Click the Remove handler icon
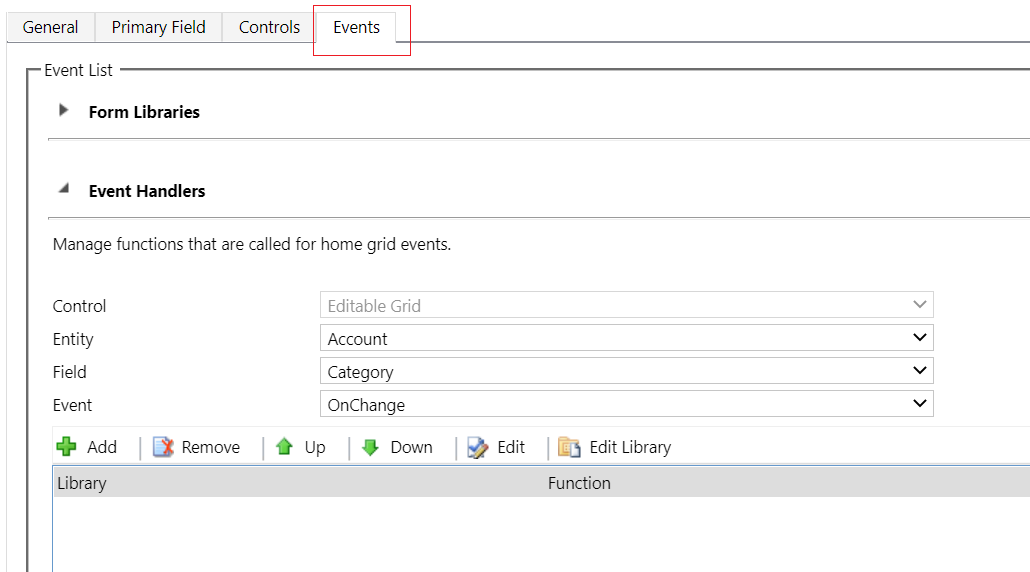This screenshot has width=1030, height=572. pyautogui.click(x=164, y=447)
